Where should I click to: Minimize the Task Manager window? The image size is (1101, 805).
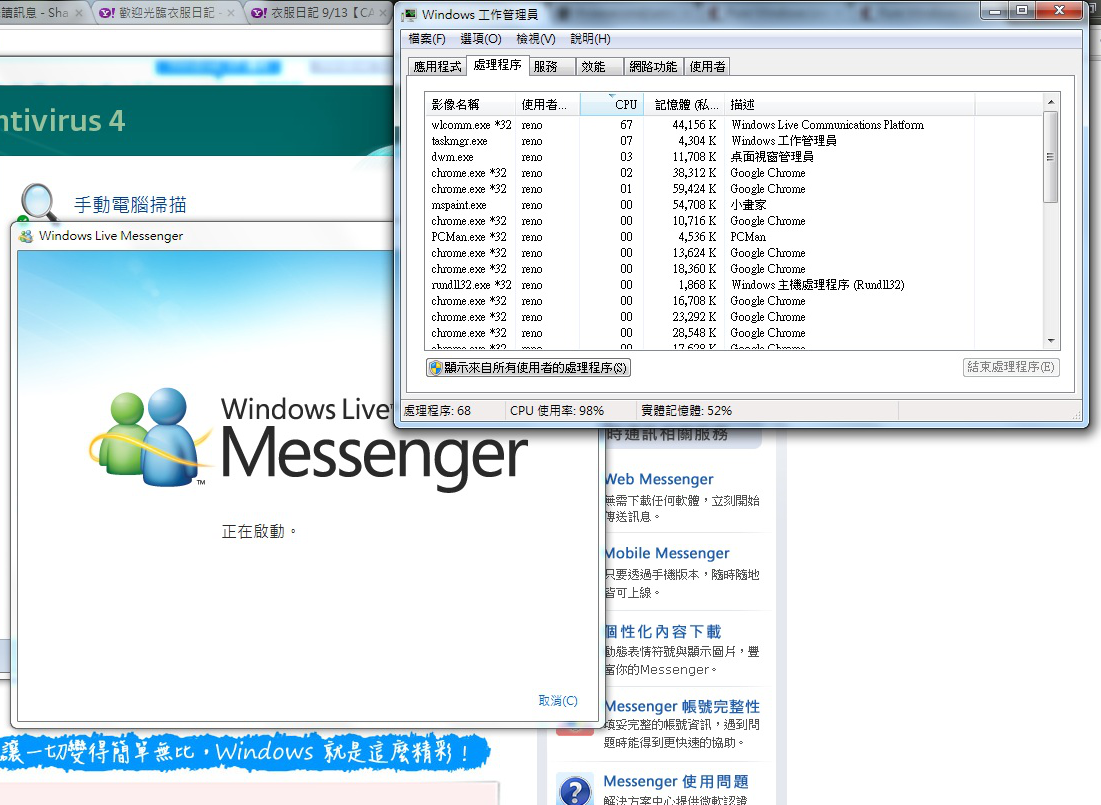point(995,11)
